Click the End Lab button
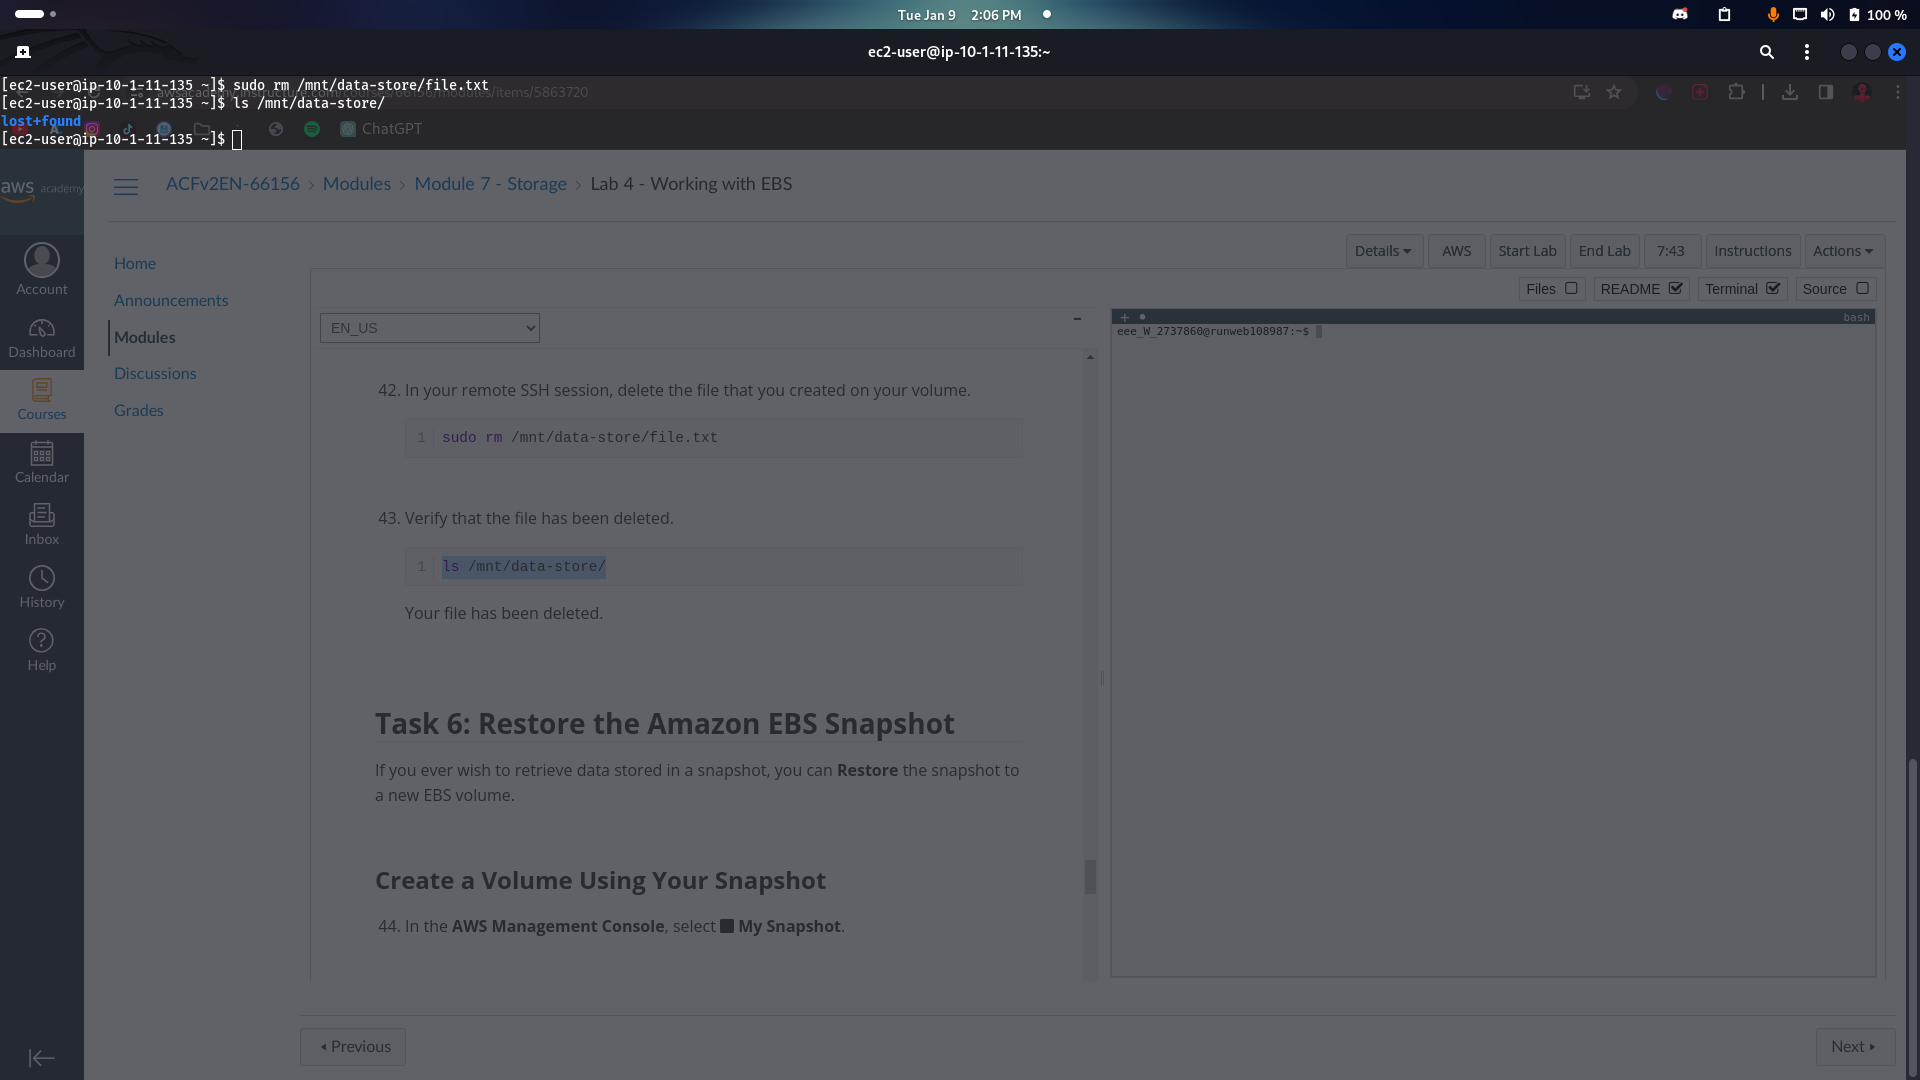The image size is (1920, 1080). click(1604, 251)
